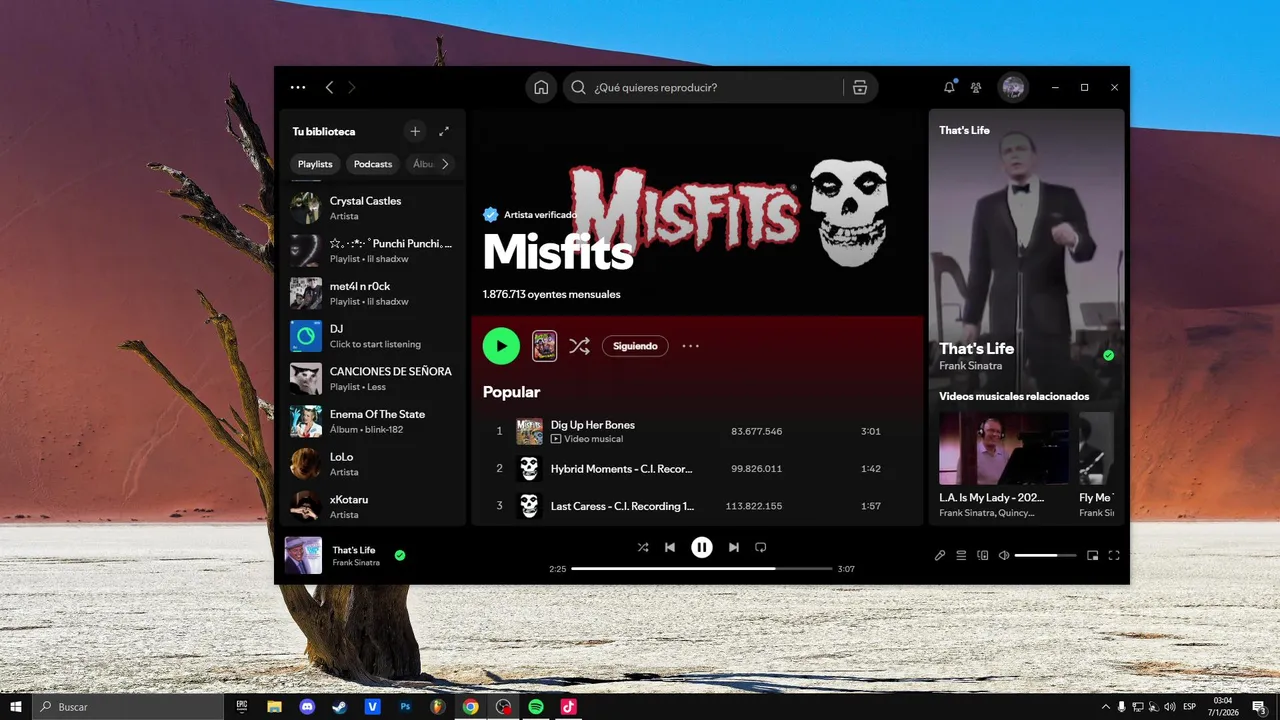Toggle shuffle in the player controls
This screenshot has width=1280, height=720.
click(x=643, y=547)
